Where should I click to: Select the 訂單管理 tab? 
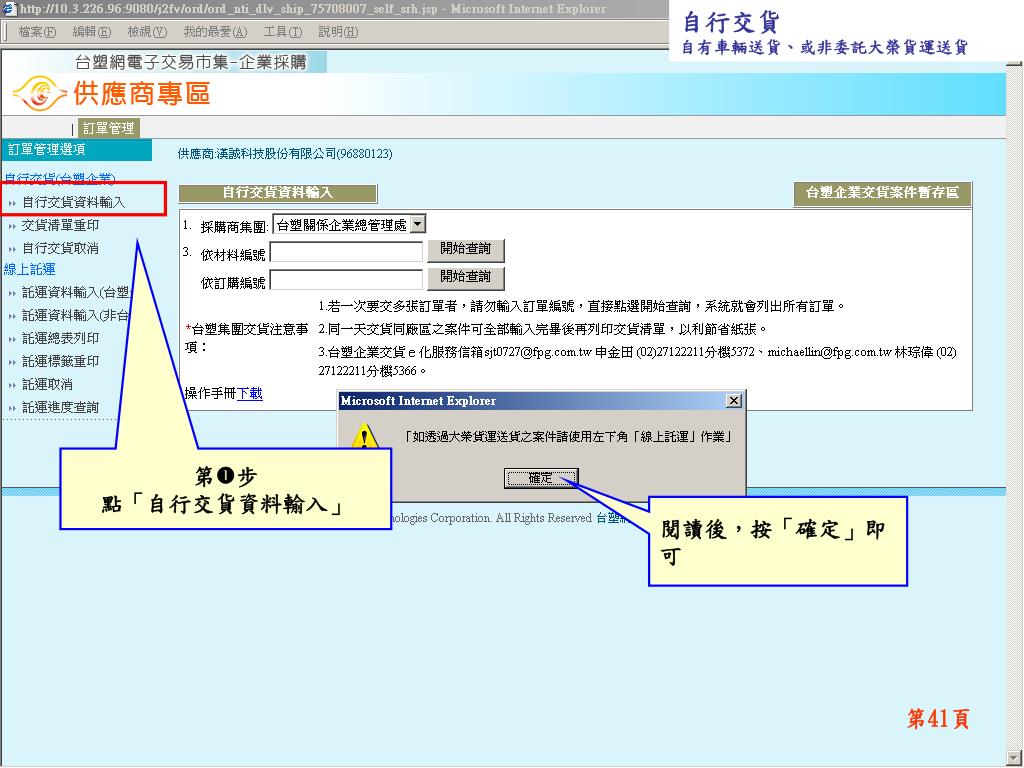pyautogui.click(x=108, y=128)
